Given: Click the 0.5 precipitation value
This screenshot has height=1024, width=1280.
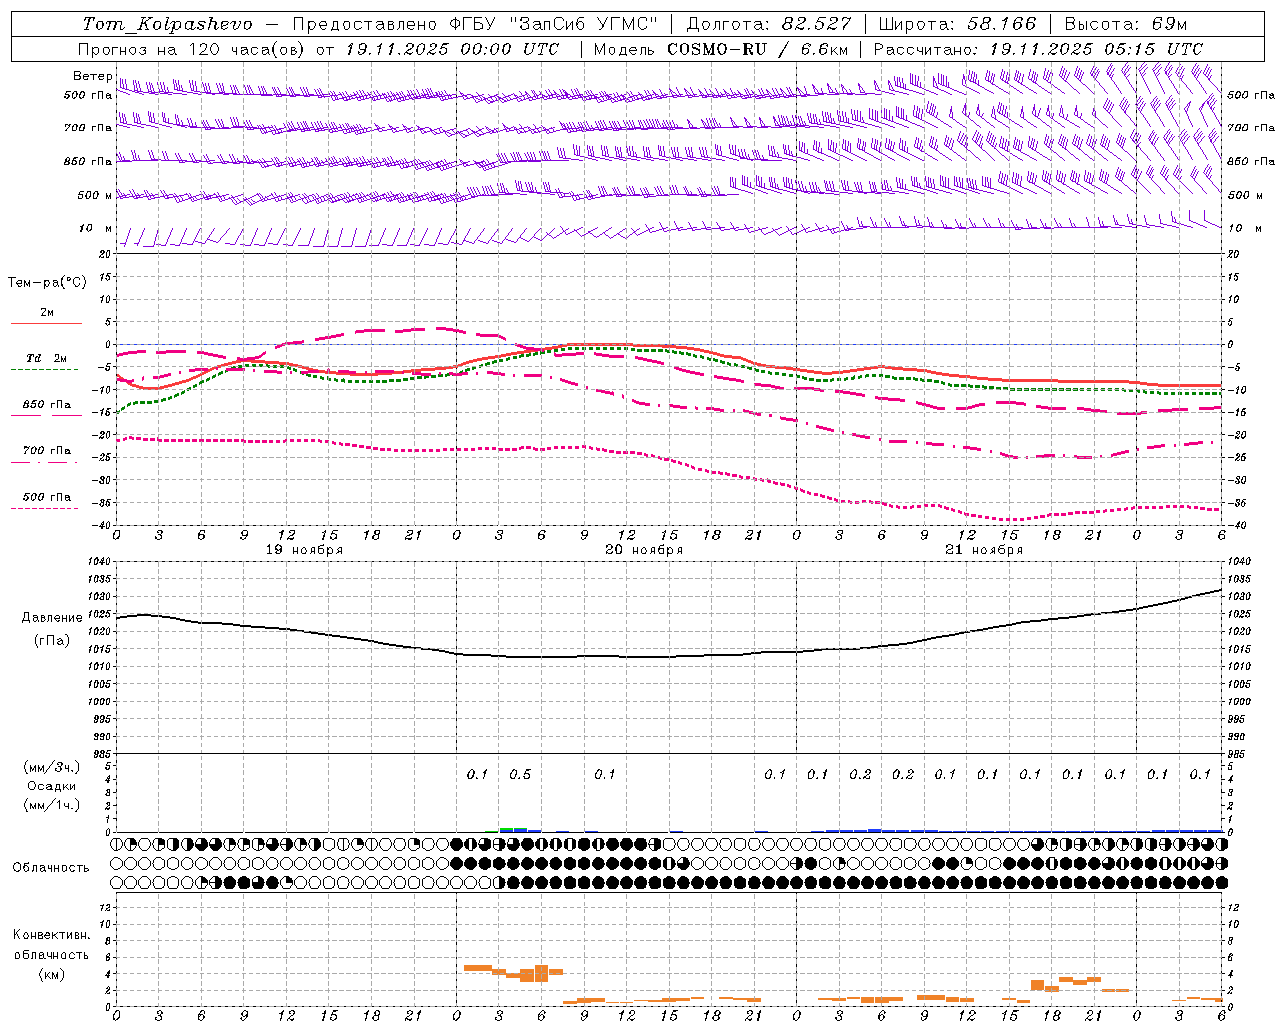Looking at the screenshot, I should pos(520,775).
